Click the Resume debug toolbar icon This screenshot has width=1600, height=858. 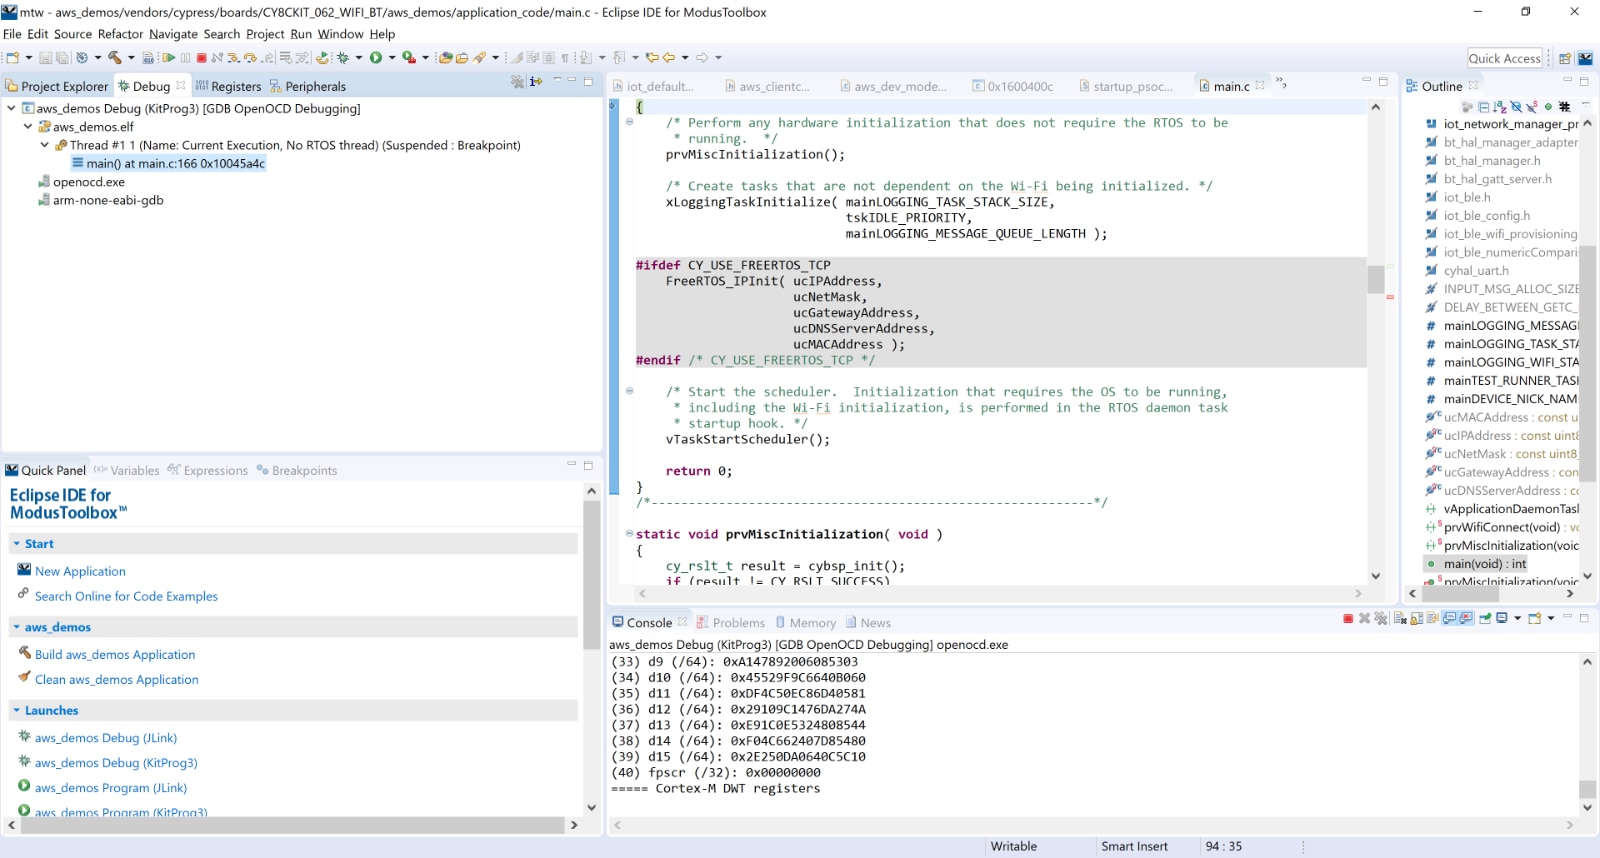(x=169, y=58)
